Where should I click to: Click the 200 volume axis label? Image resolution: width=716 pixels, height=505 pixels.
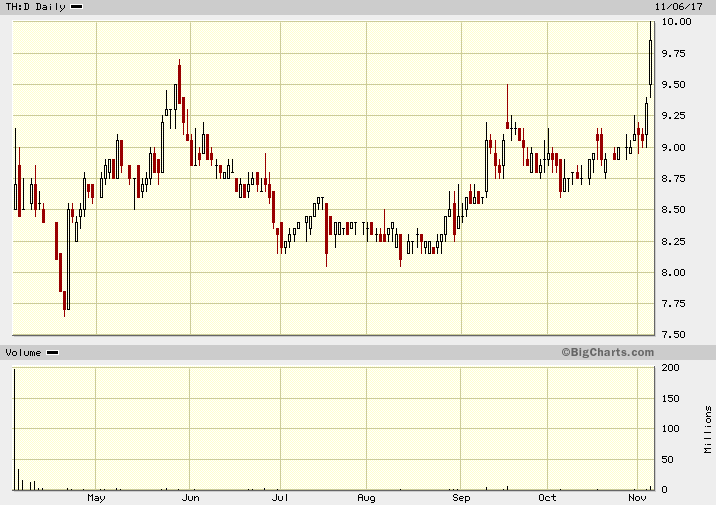pyautogui.click(x=670, y=368)
